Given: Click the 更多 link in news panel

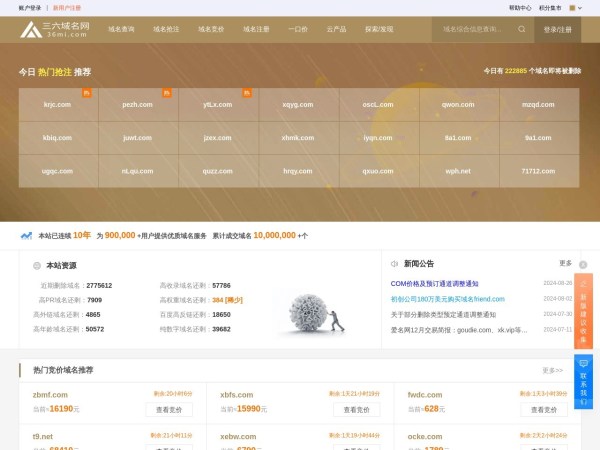Looking at the screenshot, I should pos(565,263).
